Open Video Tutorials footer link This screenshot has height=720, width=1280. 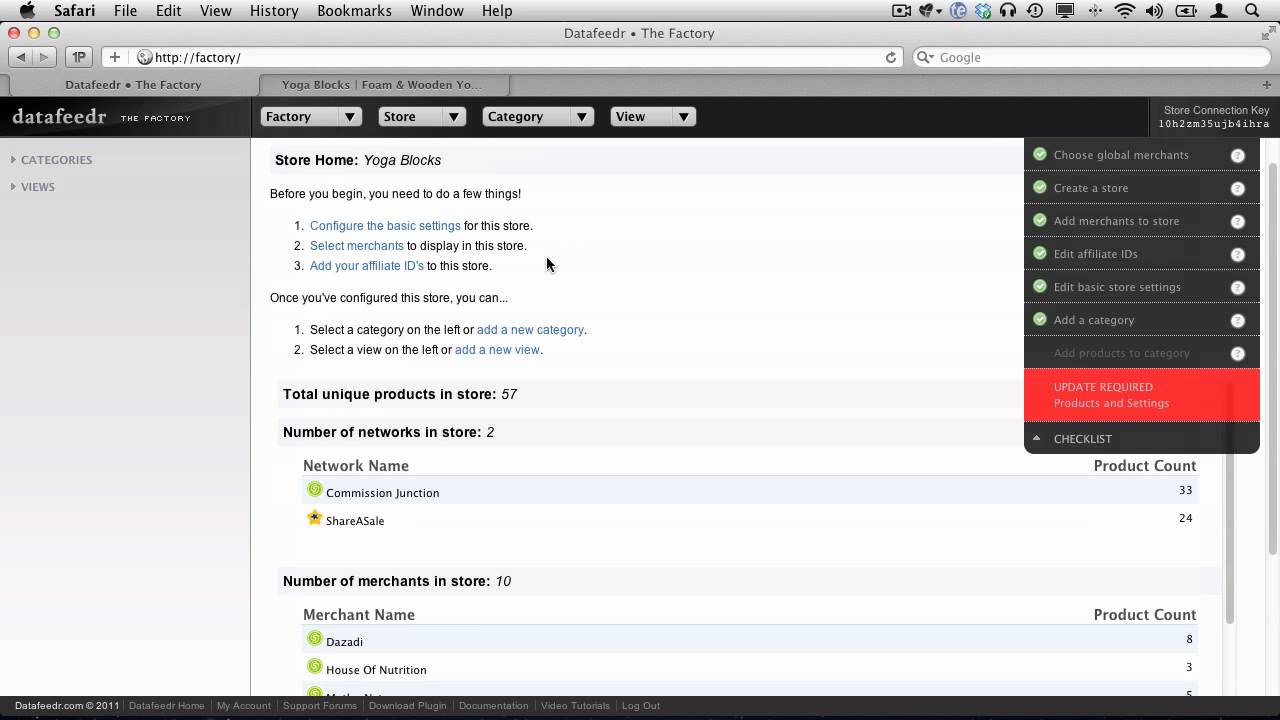[575, 706]
